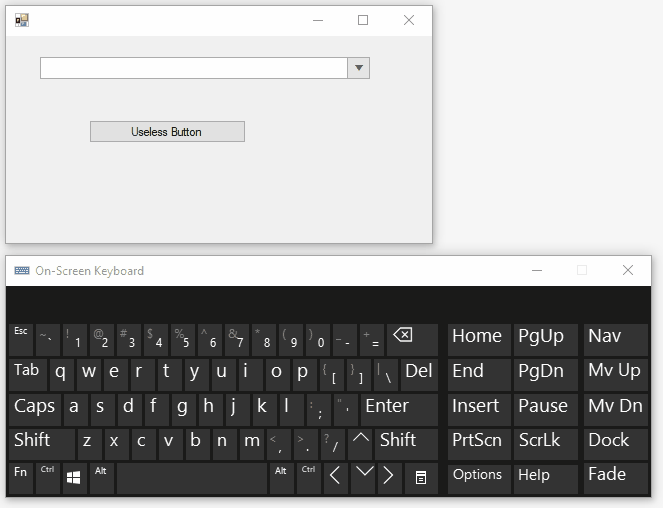Image resolution: width=663 pixels, height=508 pixels.
Task: Click the Fade key
Action: (616, 478)
